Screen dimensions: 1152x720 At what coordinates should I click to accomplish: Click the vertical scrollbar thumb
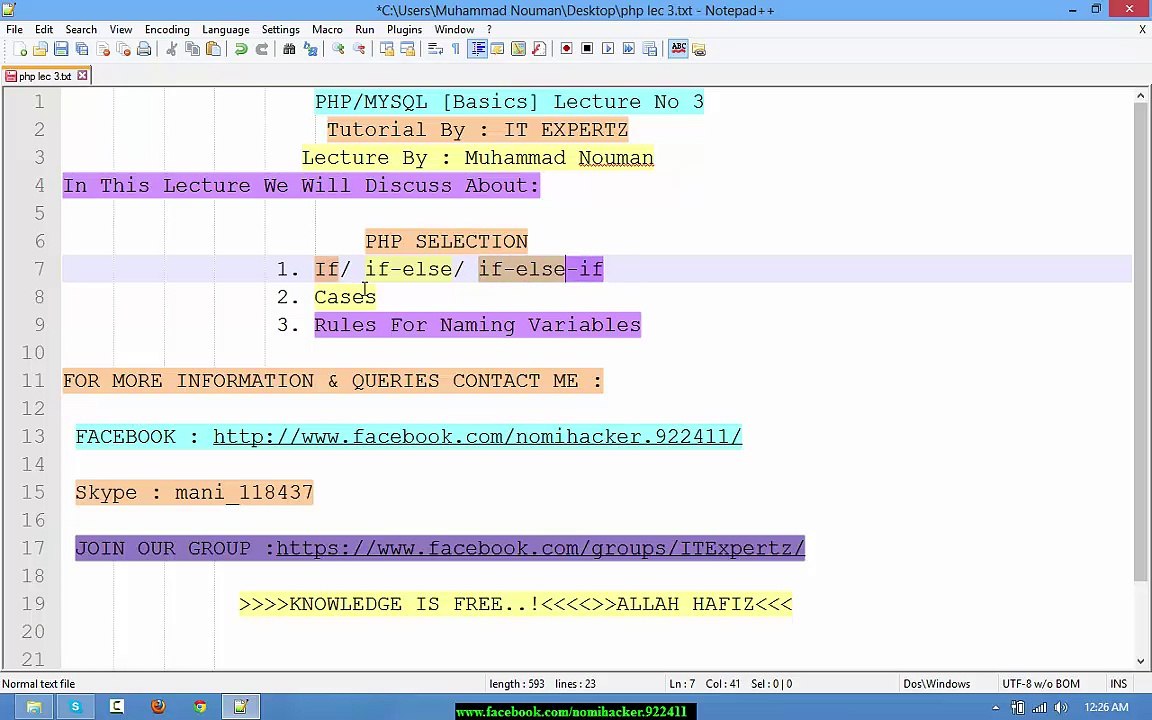click(1140, 342)
